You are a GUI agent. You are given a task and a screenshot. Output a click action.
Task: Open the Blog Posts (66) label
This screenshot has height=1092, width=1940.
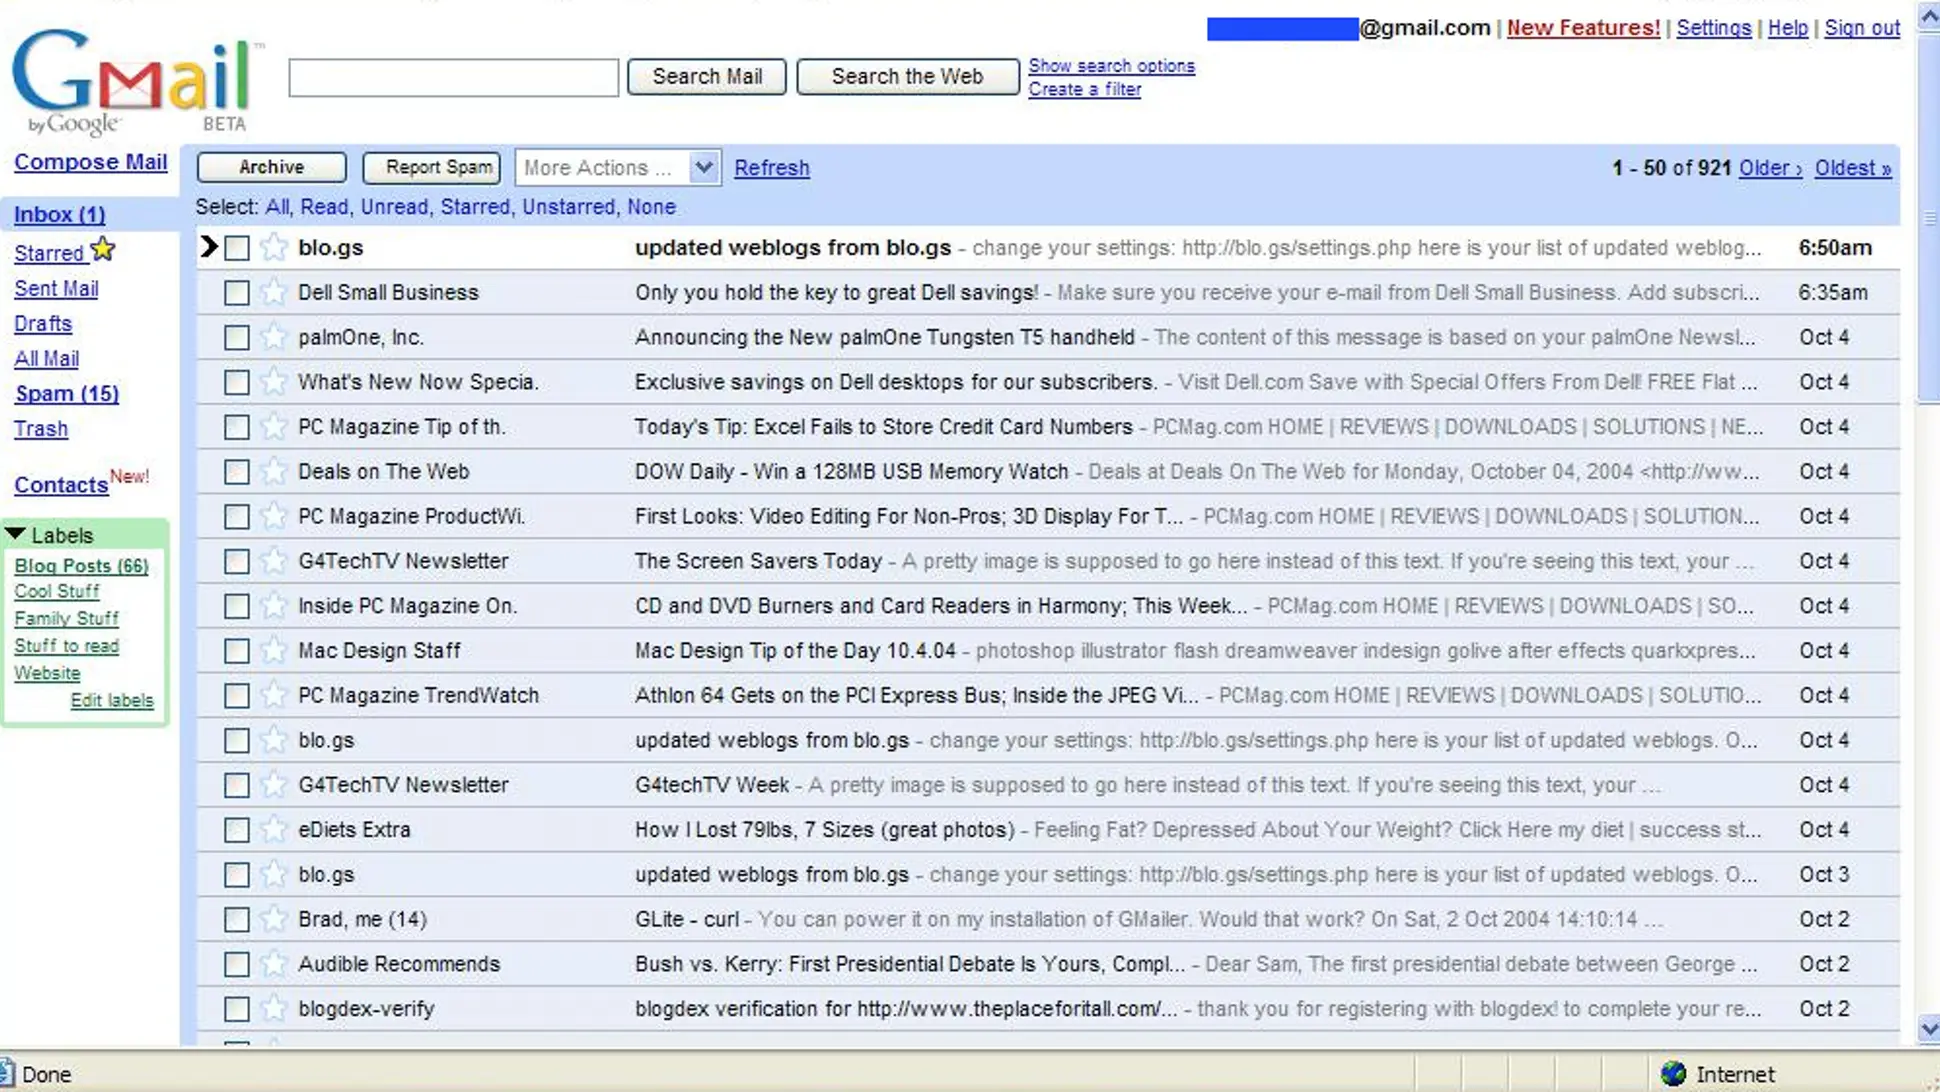[81, 566]
